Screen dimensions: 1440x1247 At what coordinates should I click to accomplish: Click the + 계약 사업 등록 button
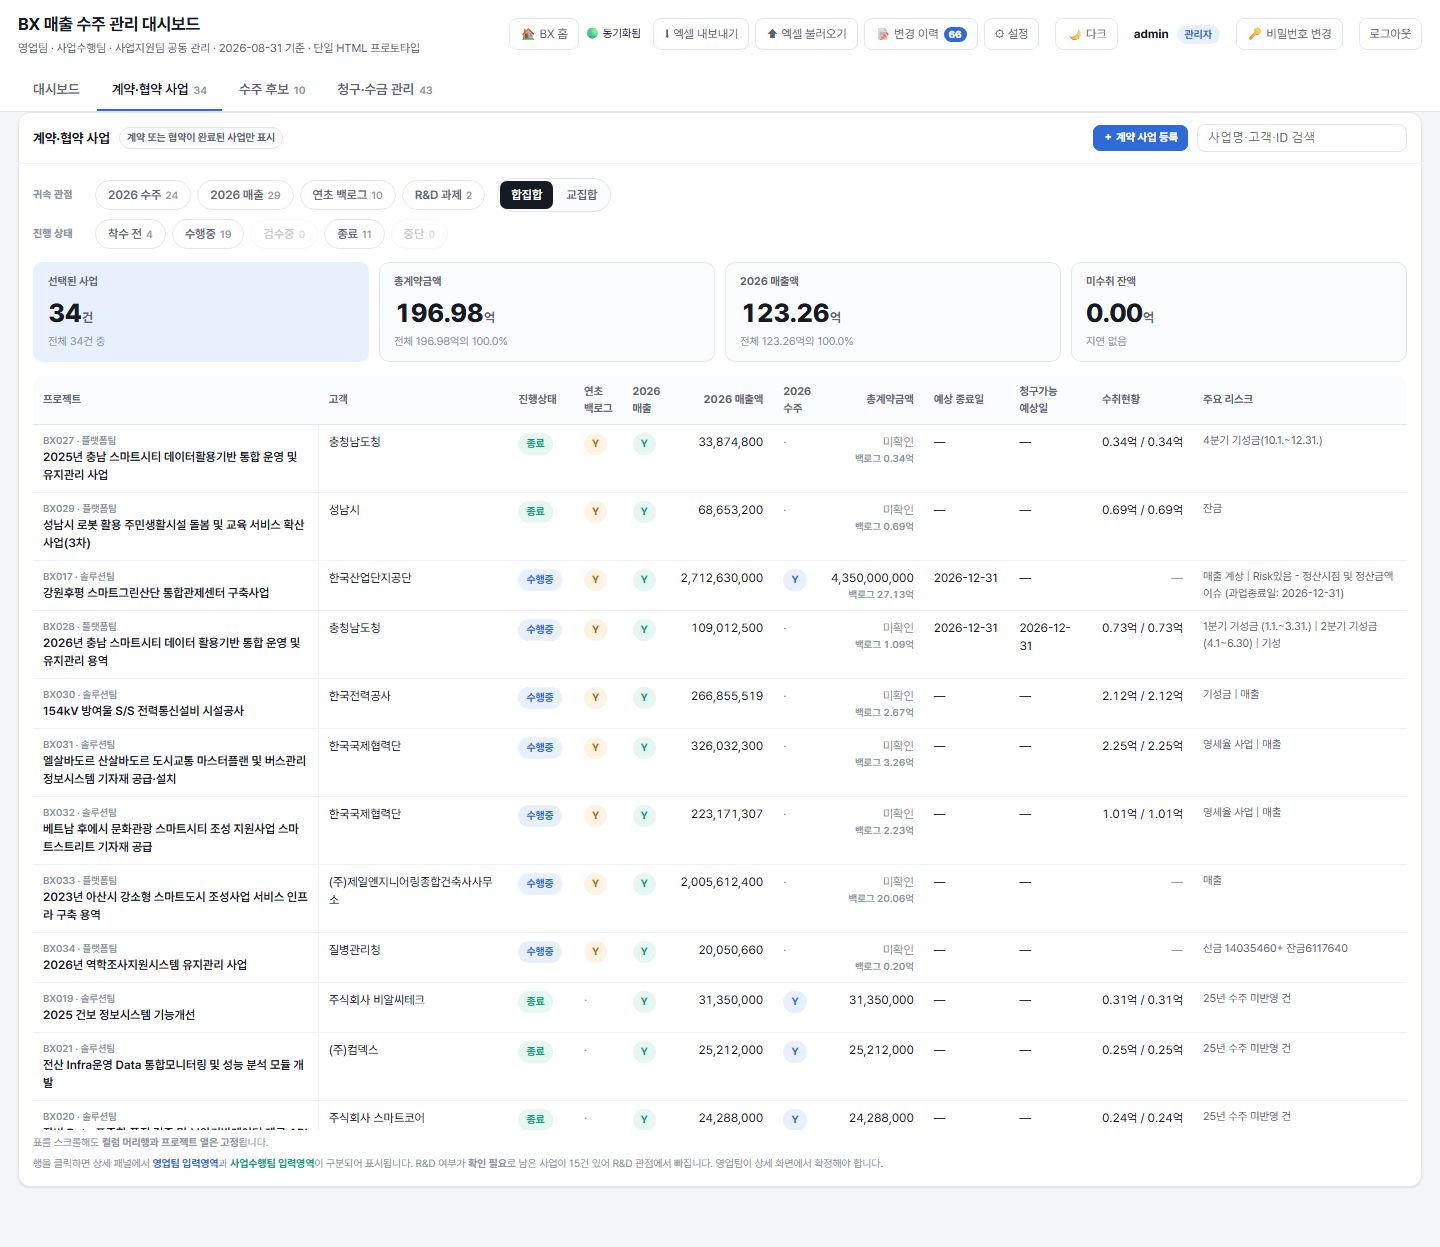(x=1141, y=138)
